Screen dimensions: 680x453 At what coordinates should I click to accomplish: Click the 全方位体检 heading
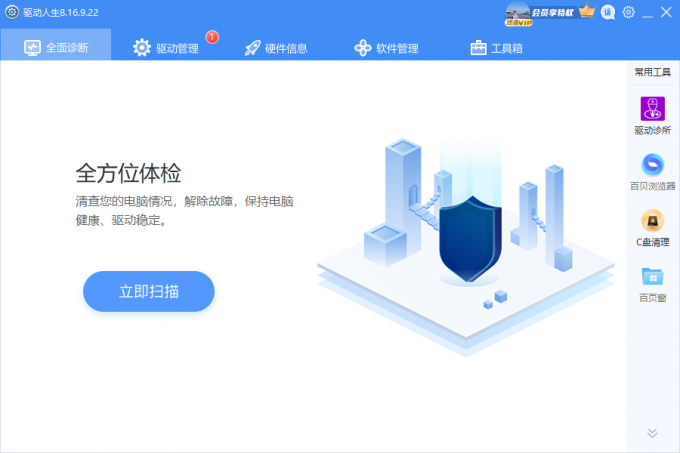click(x=128, y=173)
